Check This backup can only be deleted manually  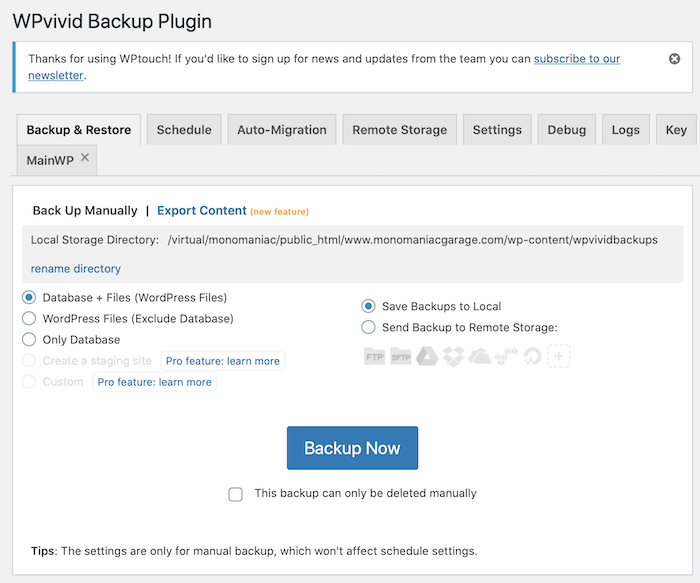[235, 494]
